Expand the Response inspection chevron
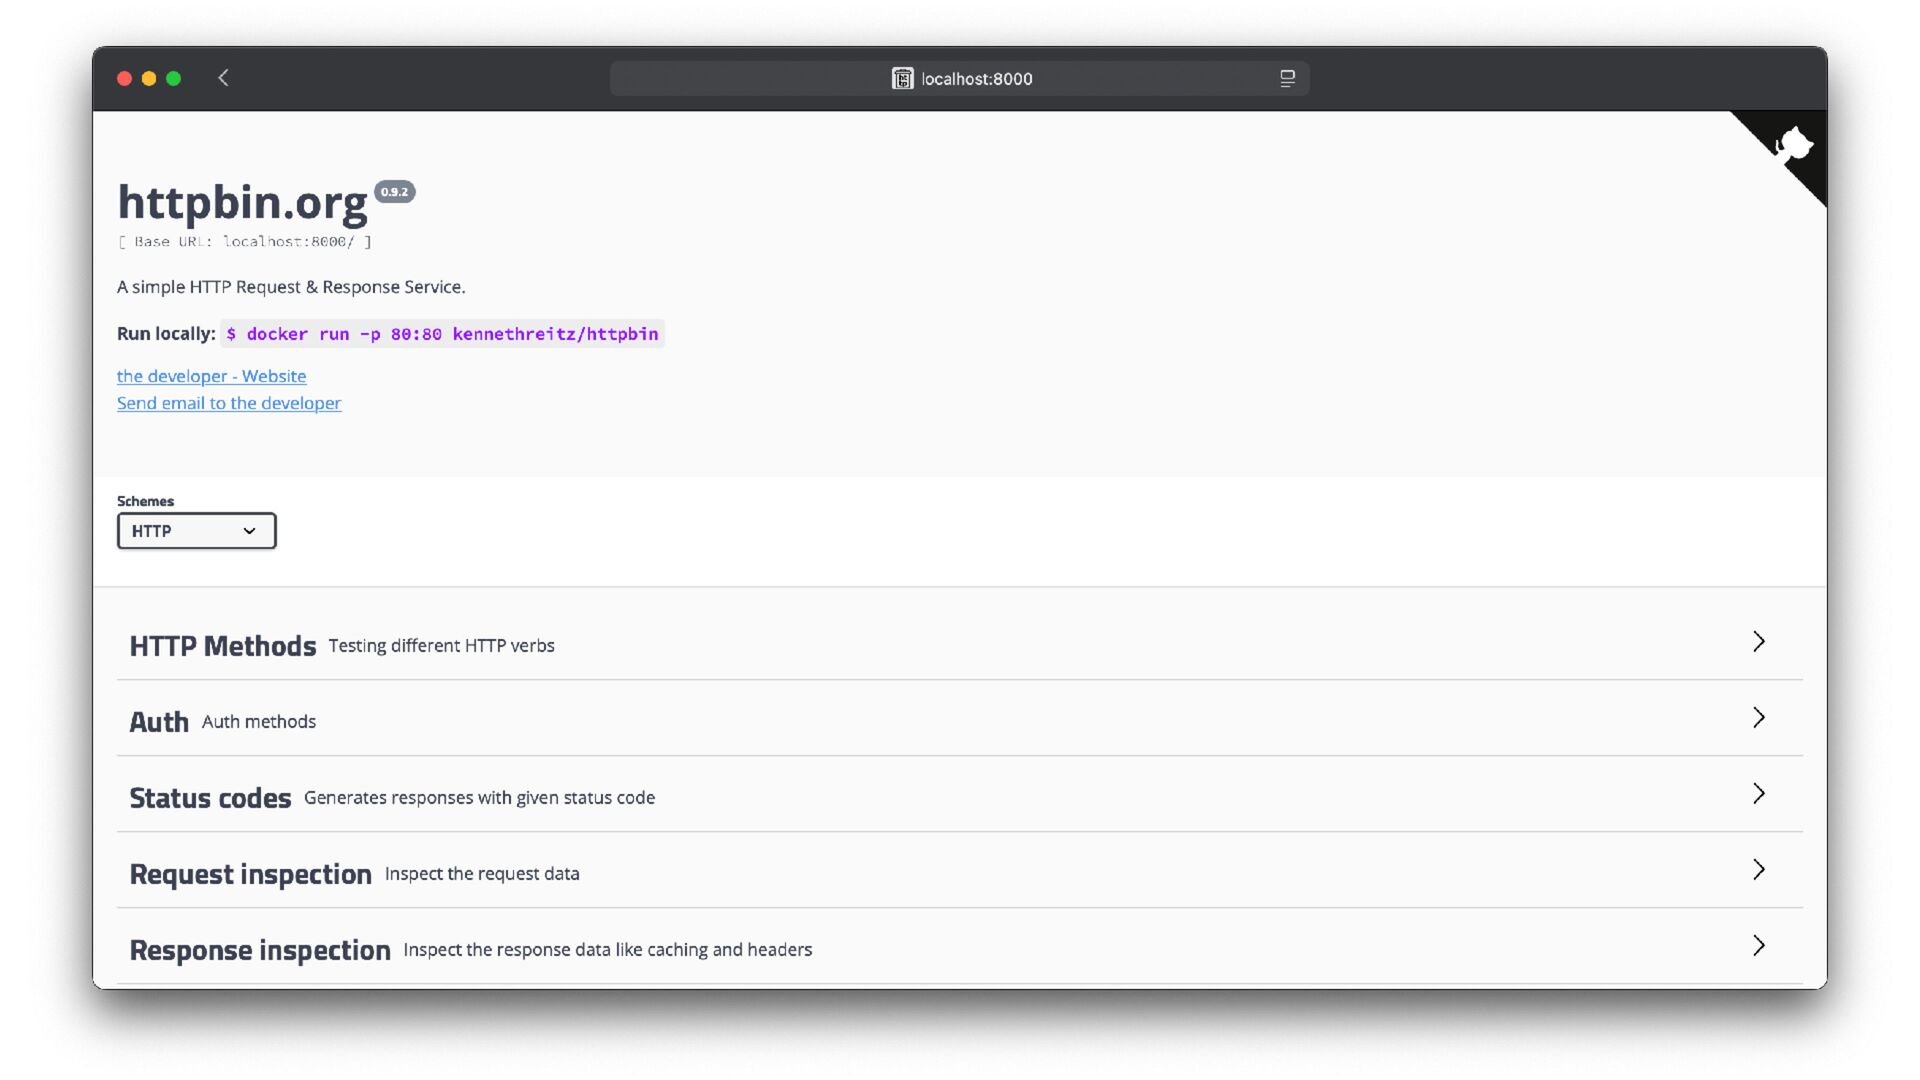This screenshot has width=1920, height=1080. click(1759, 946)
